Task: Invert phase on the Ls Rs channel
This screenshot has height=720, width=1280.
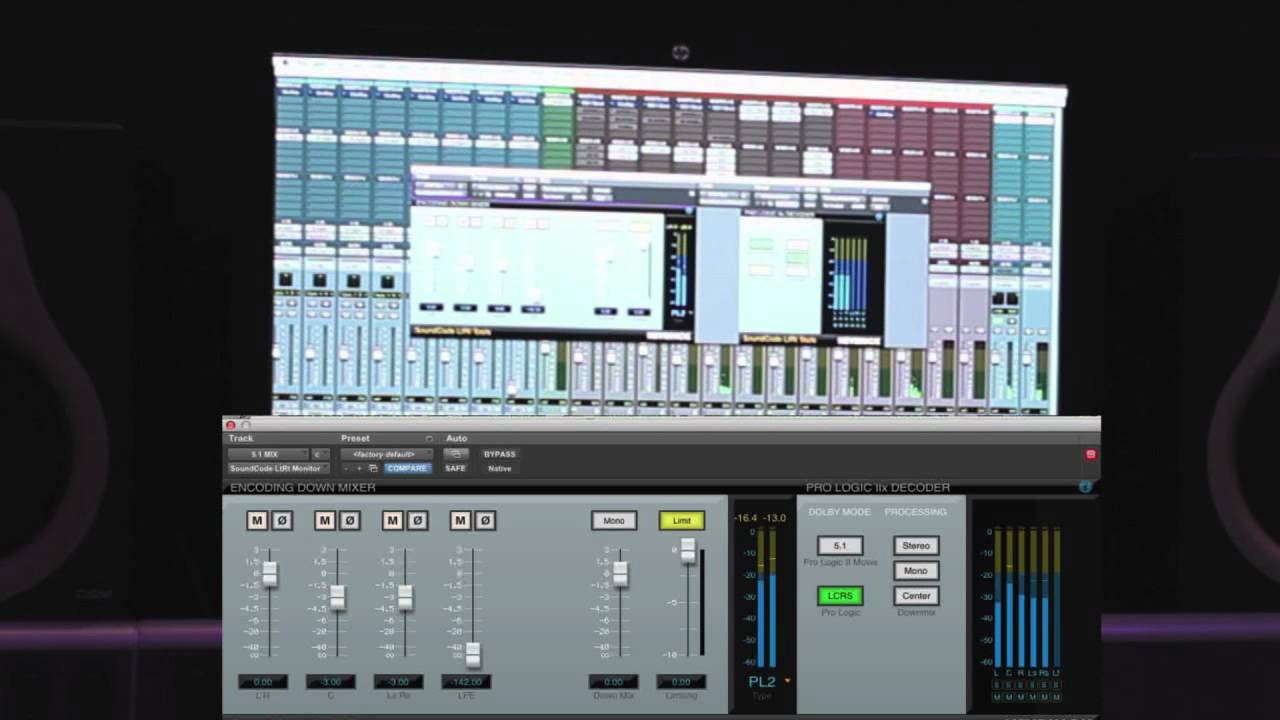Action: (417, 520)
